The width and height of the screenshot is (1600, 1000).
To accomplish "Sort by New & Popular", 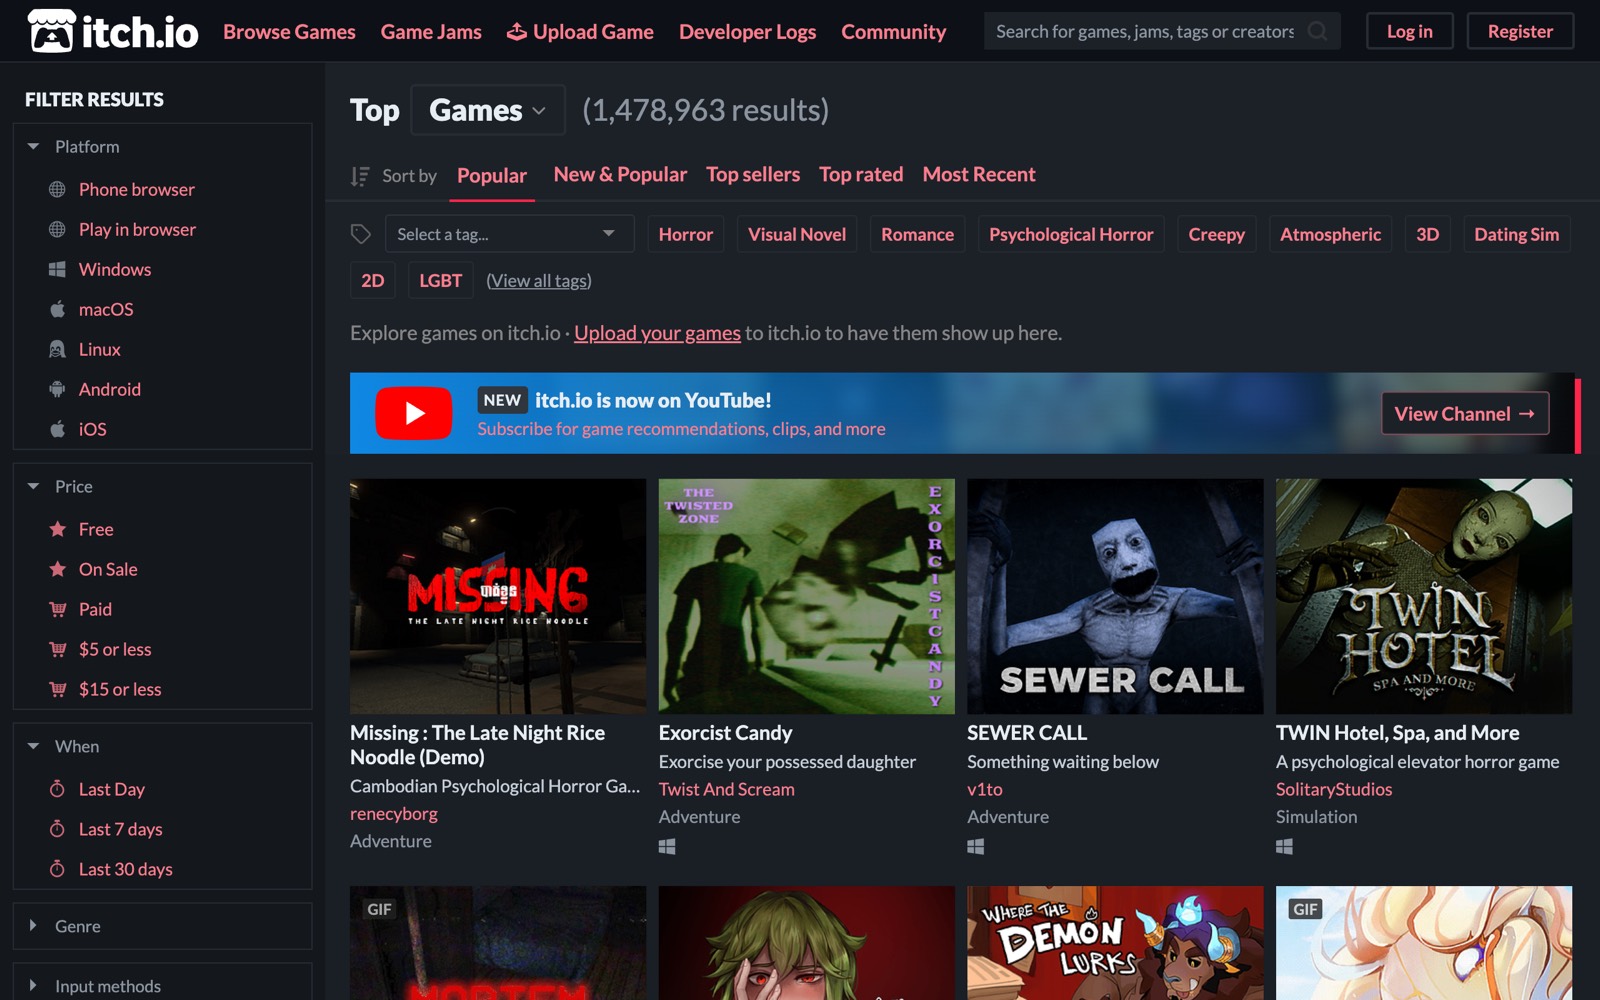I will (x=620, y=174).
